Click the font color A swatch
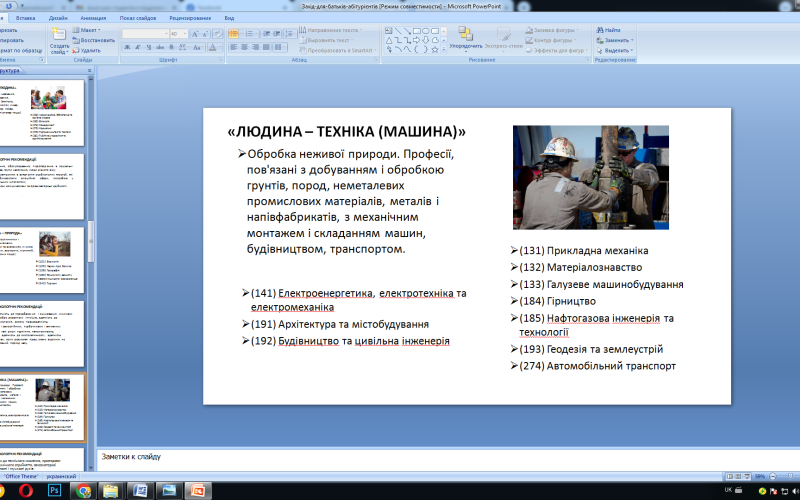Viewport: 800px width, 500px height. point(214,47)
